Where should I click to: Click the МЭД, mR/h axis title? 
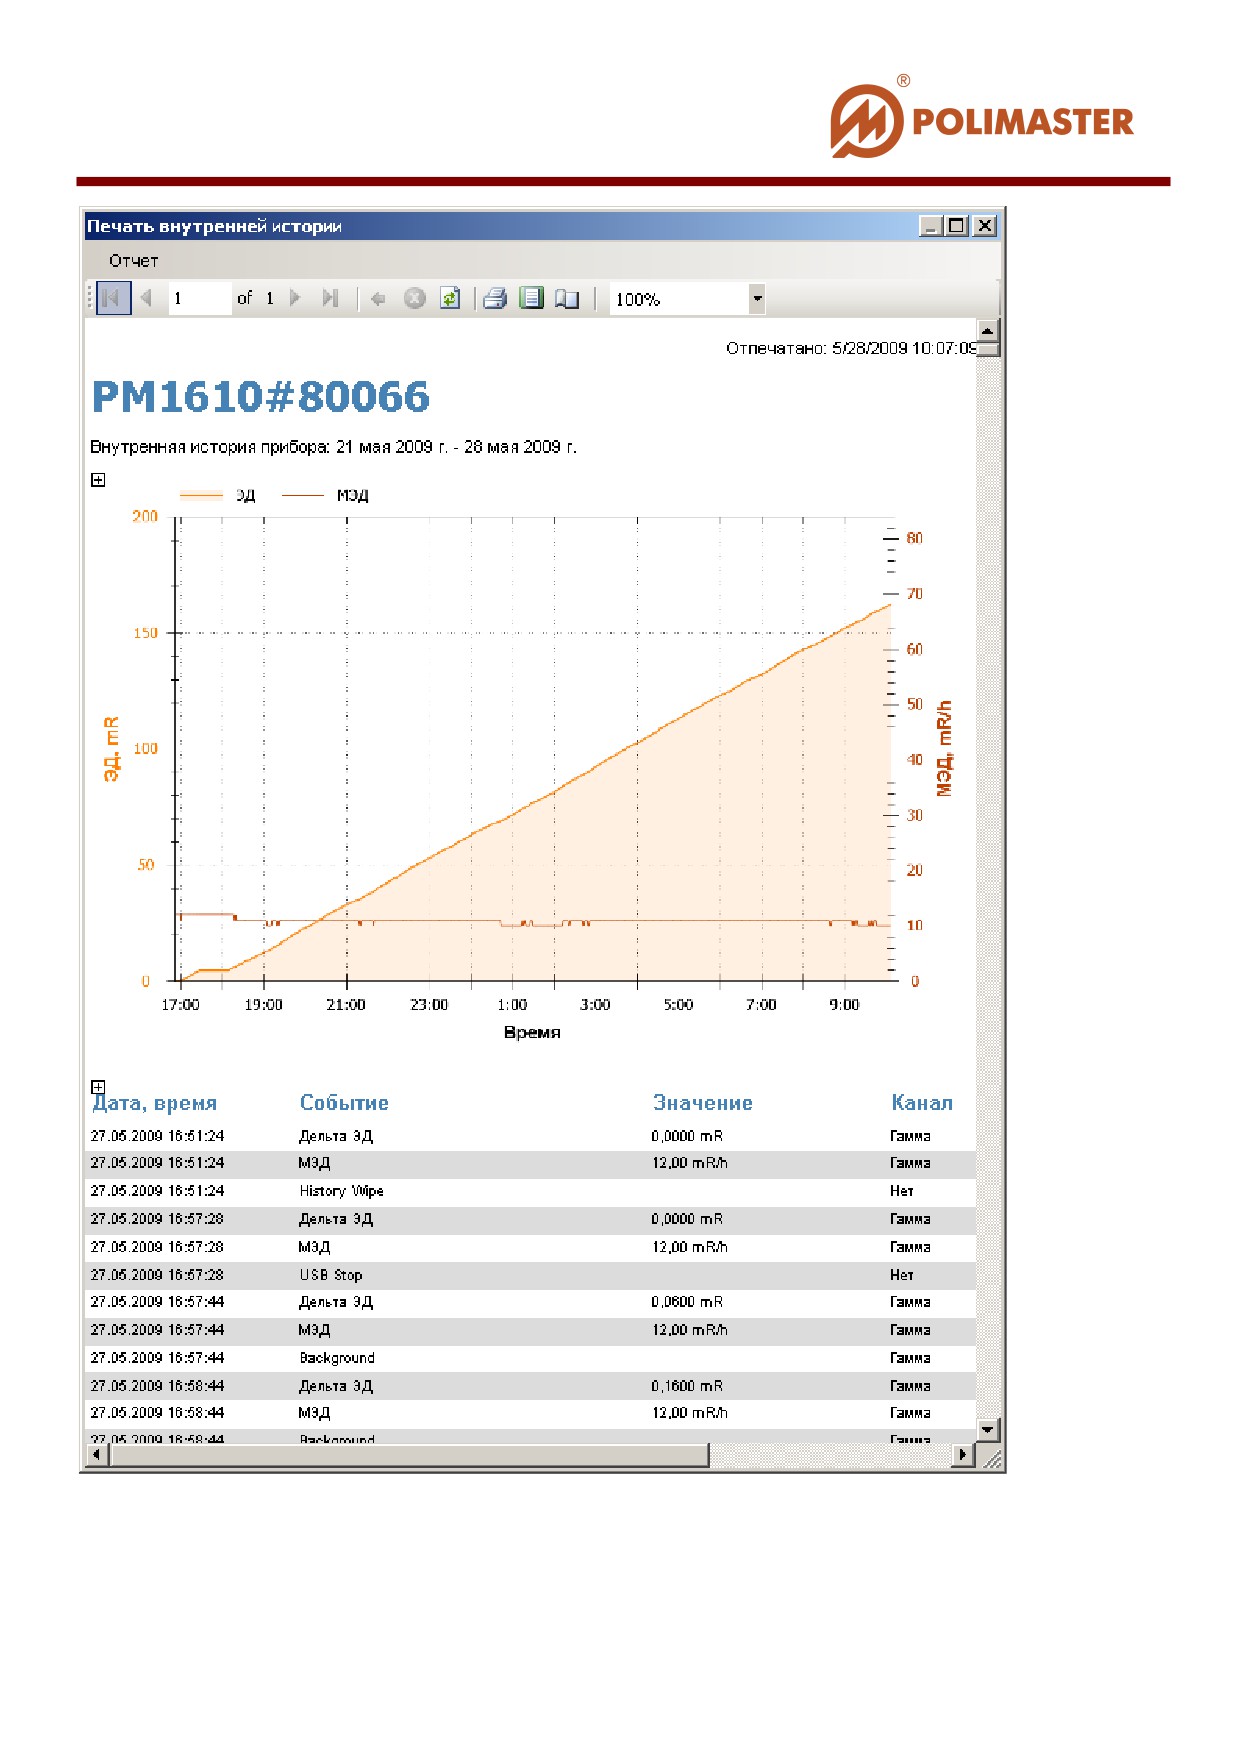point(944,748)
